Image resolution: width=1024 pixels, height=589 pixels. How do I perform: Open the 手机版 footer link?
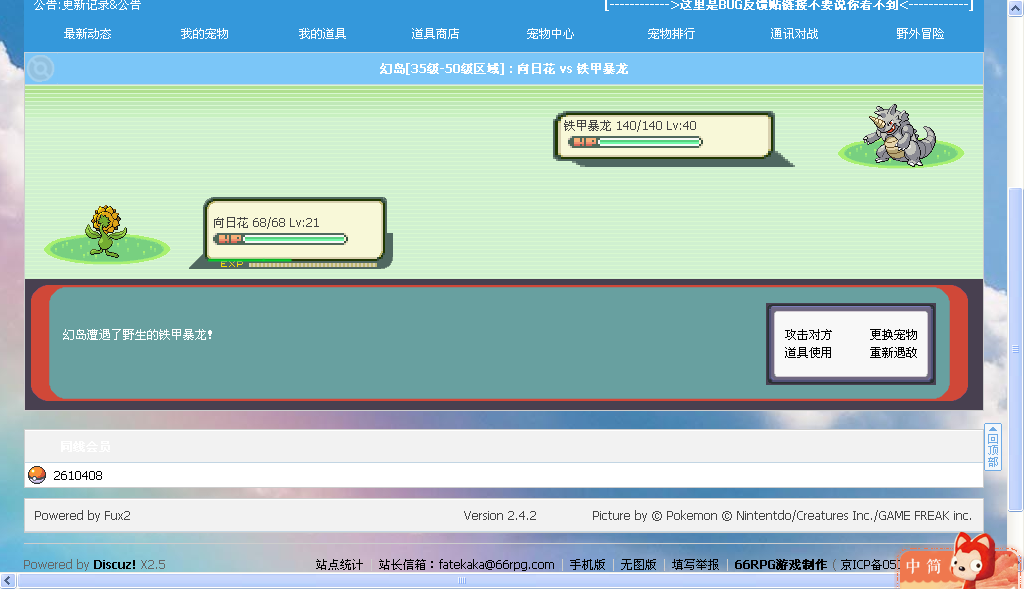(587, 564)
